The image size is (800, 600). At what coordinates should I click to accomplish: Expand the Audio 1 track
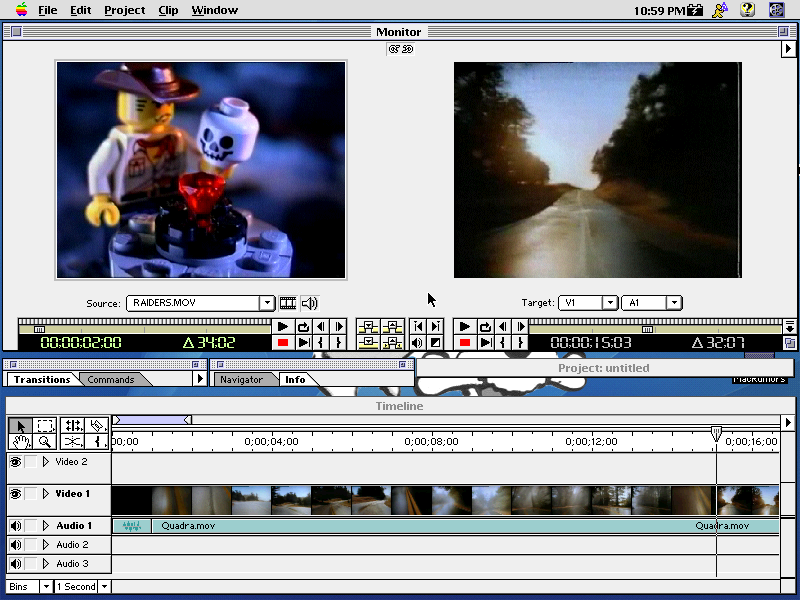(46, 526)
